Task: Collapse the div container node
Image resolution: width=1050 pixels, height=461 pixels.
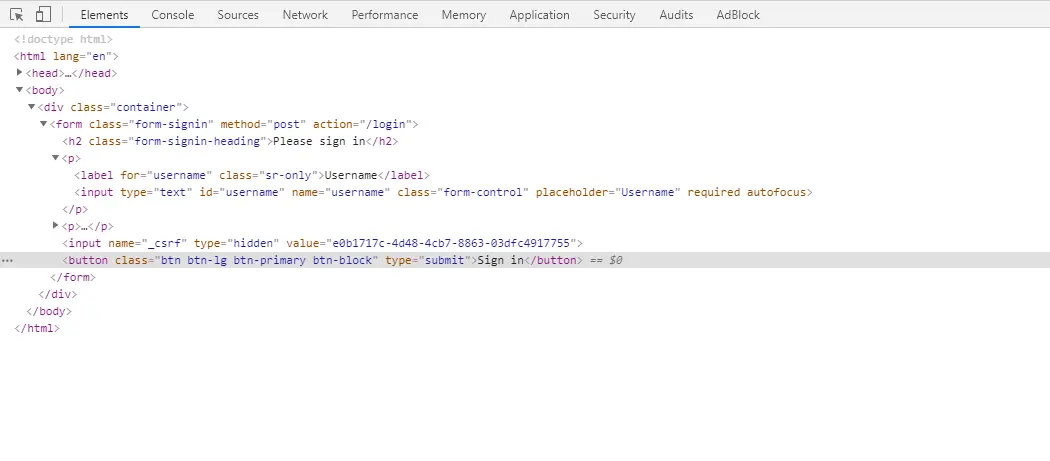Action: pos(31,107)
